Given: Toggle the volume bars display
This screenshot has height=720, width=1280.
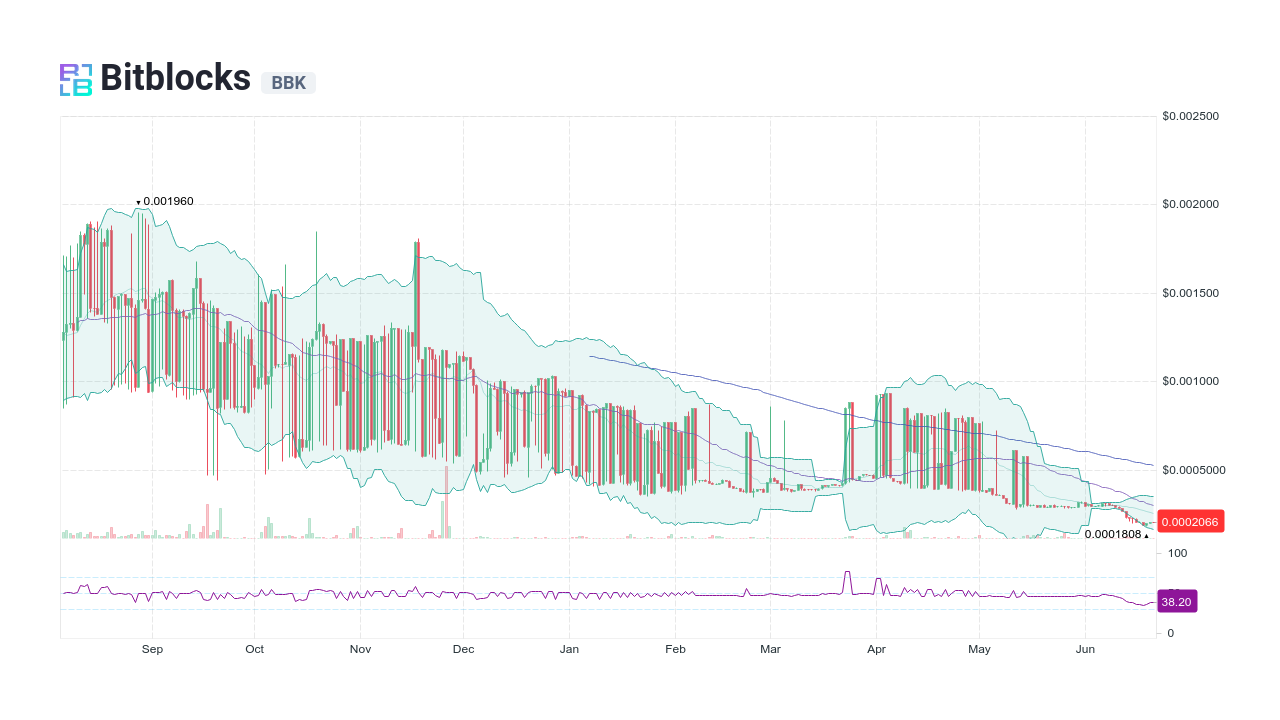Looking at the screenshot, I should tap(300, 530).
